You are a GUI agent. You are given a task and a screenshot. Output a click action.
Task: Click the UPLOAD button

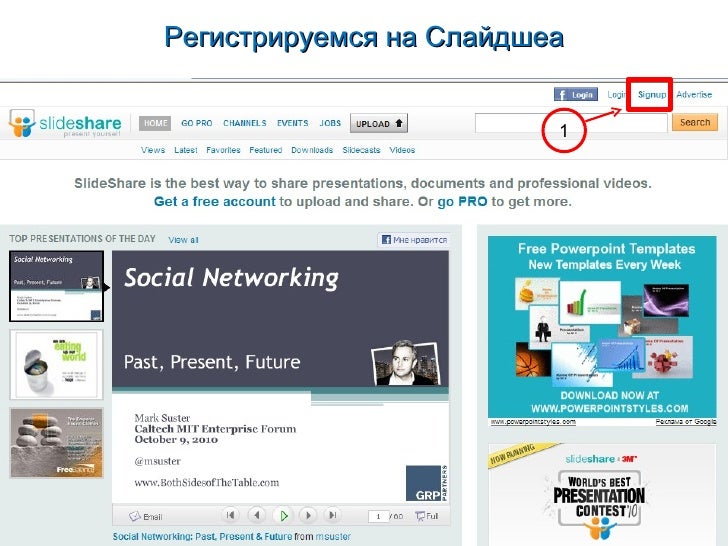tap(379, 124)
